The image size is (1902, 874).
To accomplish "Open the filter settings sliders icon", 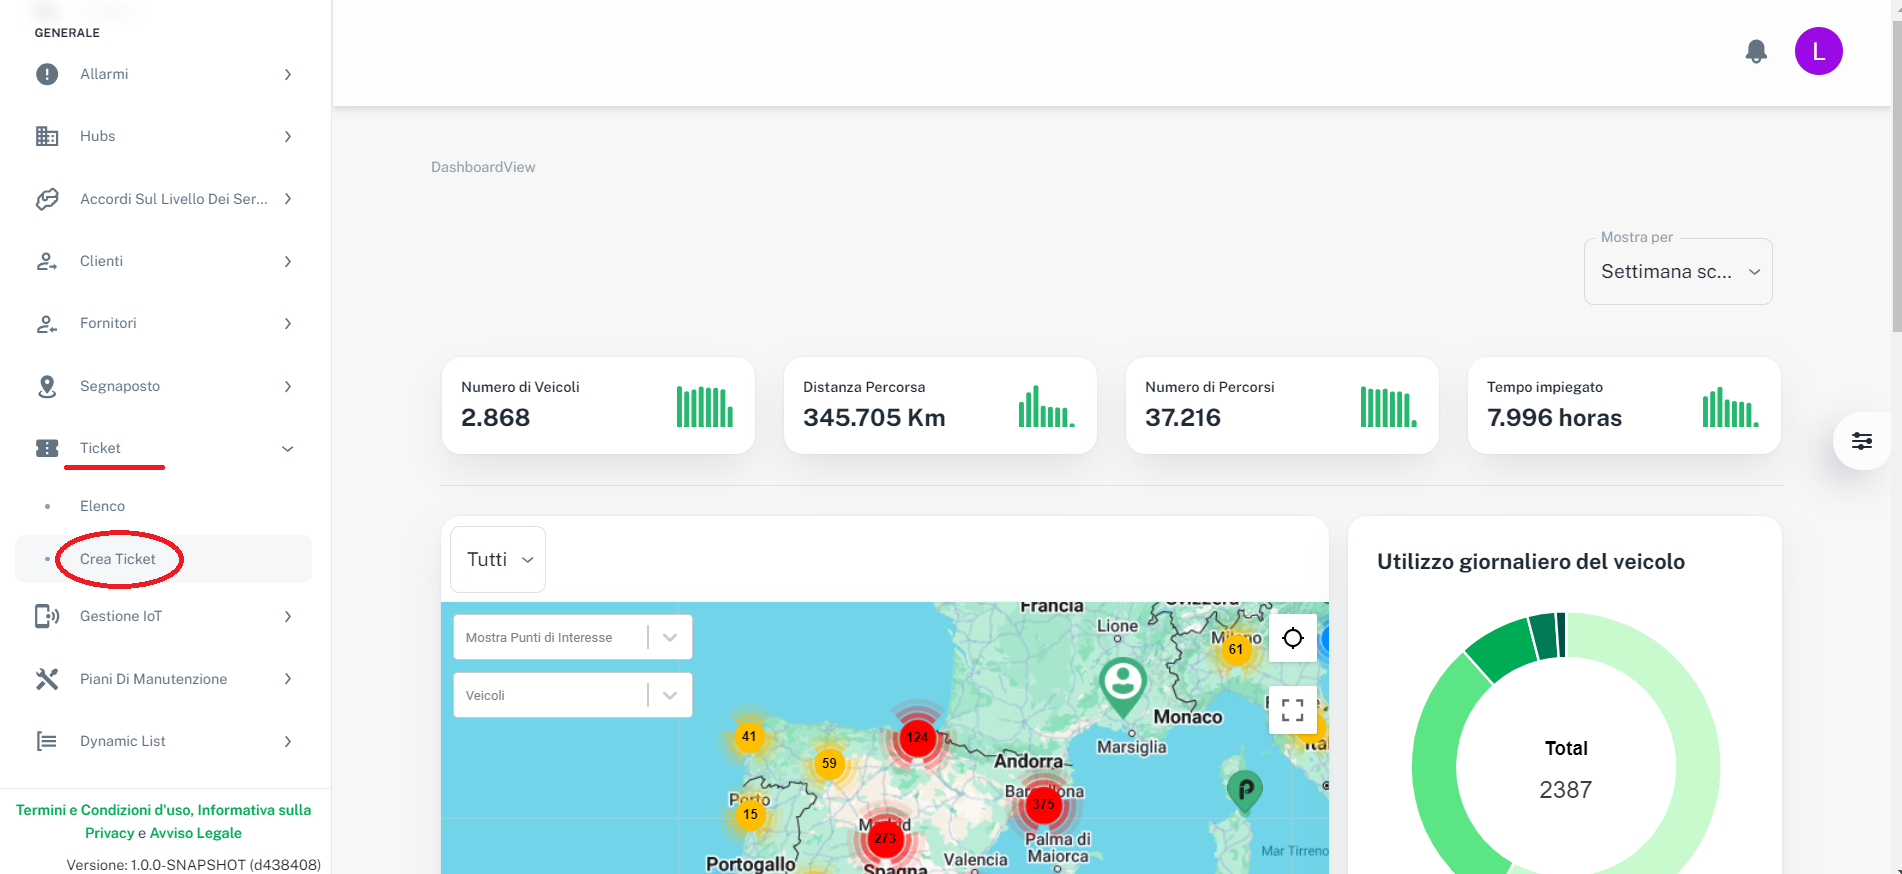I will [x=1861, y=441].
